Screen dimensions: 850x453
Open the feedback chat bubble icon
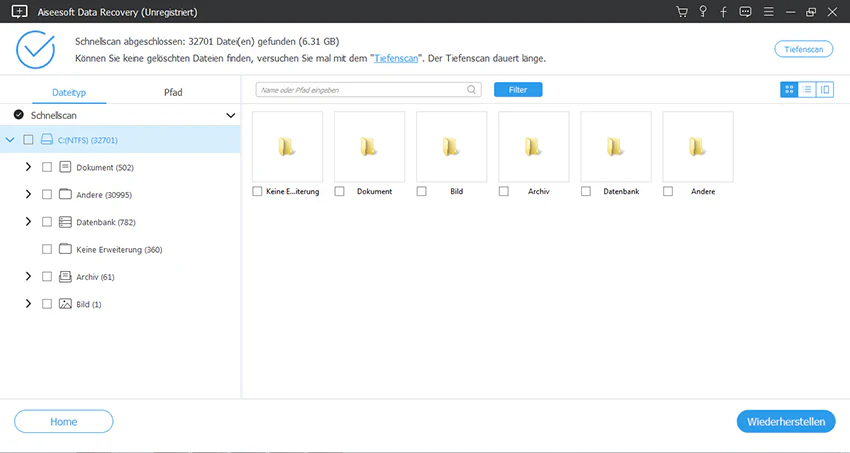[x=745, y=11]
